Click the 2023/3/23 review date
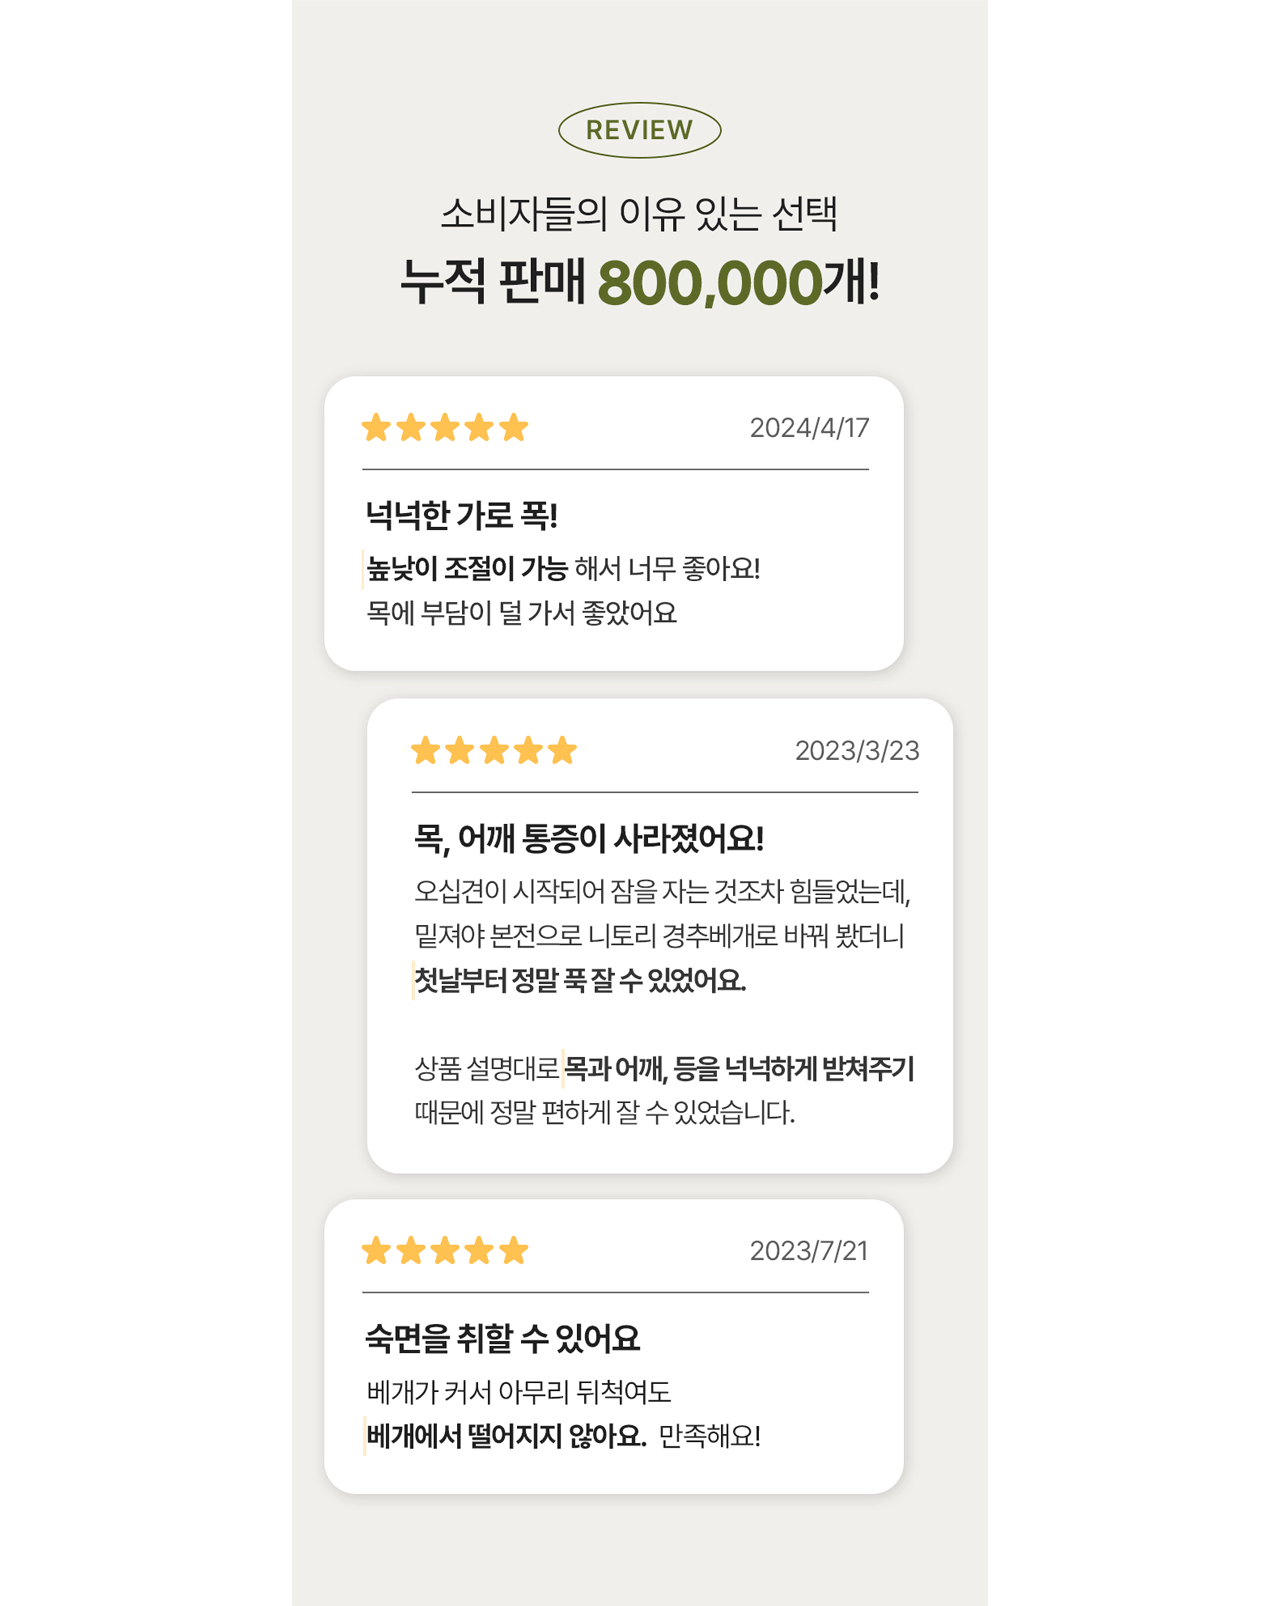Image resolution: width=1280 pixels, height=1606 pixels. click(x=857, y=751)
